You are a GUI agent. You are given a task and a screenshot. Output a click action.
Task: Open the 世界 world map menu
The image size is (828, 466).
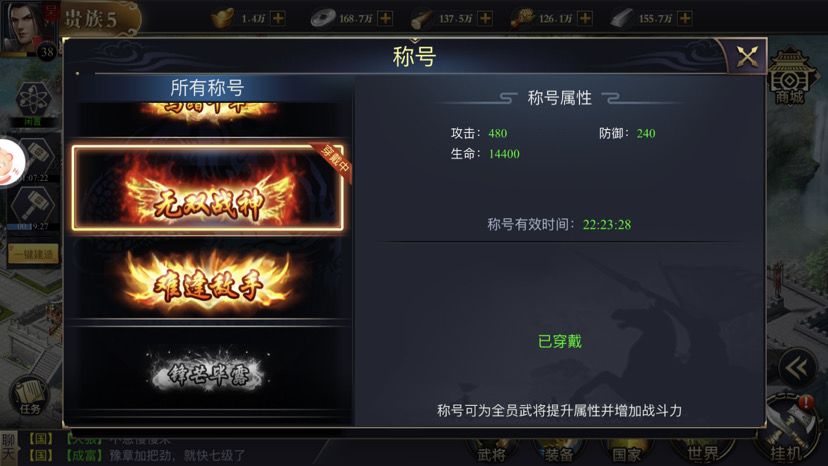pyautogui.click(x=703, y=452)
